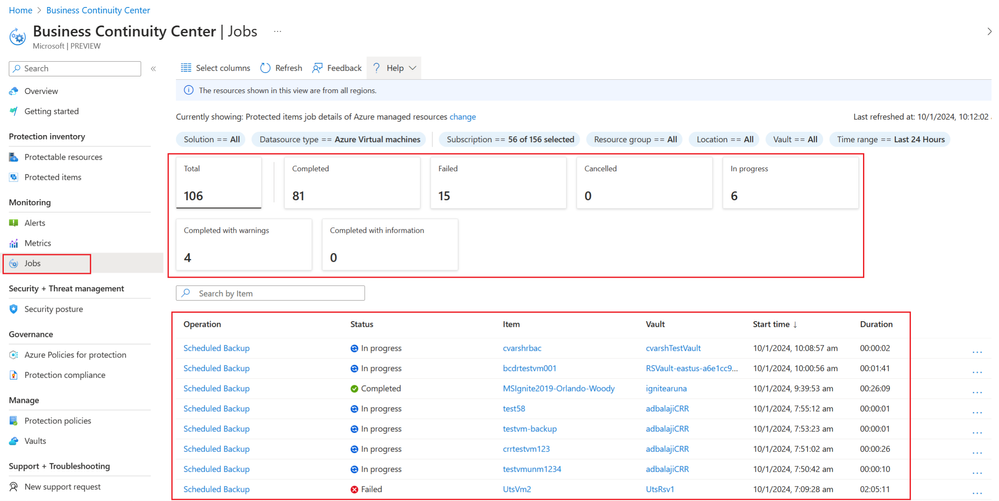Click the Feedback person icon
The width and height of the screenshot is (999, 501).
coord(317,68)
